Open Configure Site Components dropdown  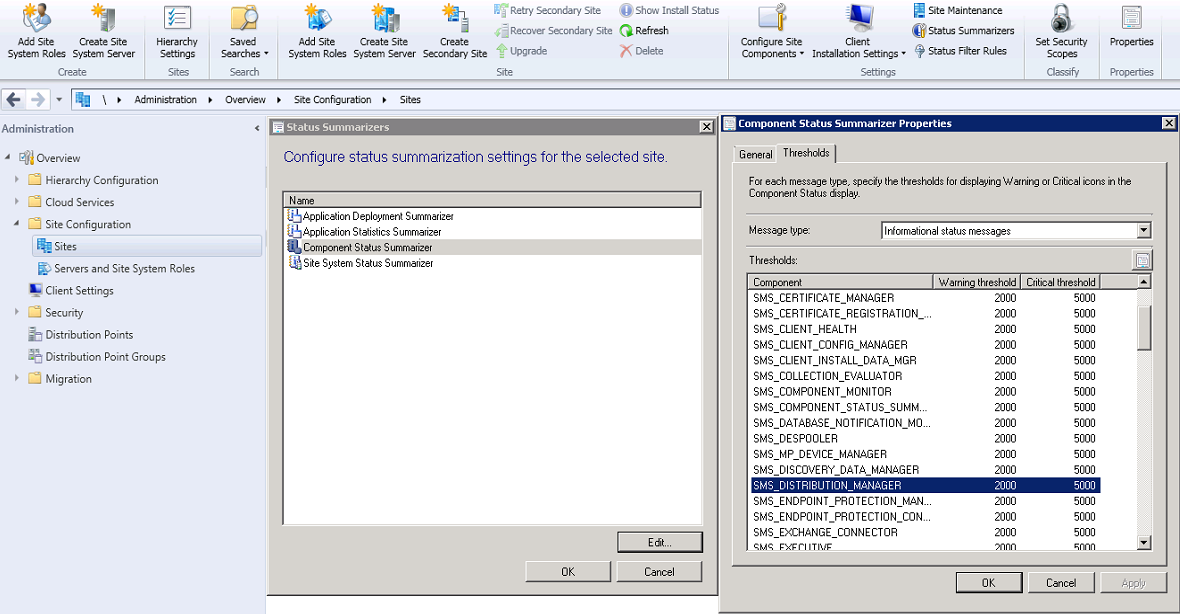[771, 32]
